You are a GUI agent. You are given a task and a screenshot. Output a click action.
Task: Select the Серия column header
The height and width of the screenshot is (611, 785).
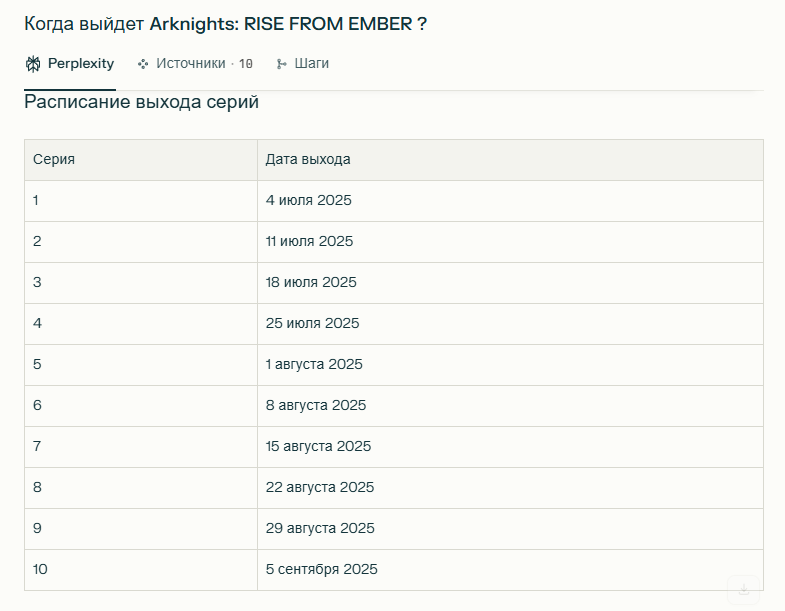pyautogui.click(x=141, y=160)
